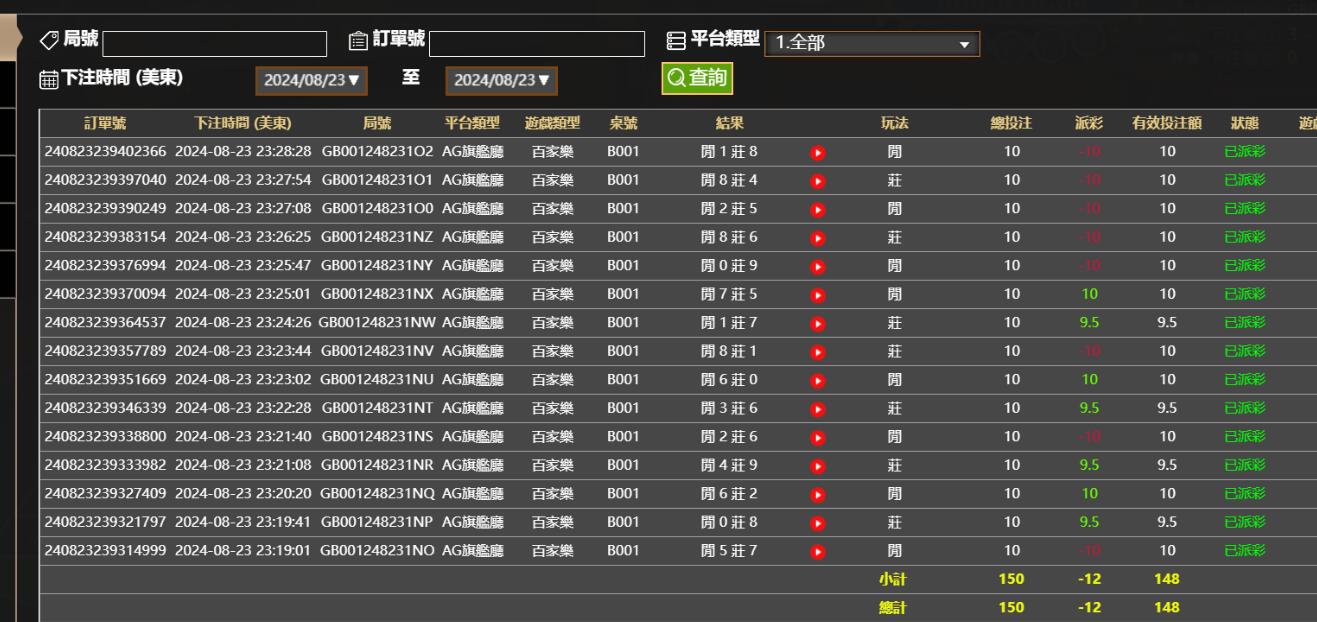Open the 平台類型 dropdown showing 1.全部

coord(870,45)
